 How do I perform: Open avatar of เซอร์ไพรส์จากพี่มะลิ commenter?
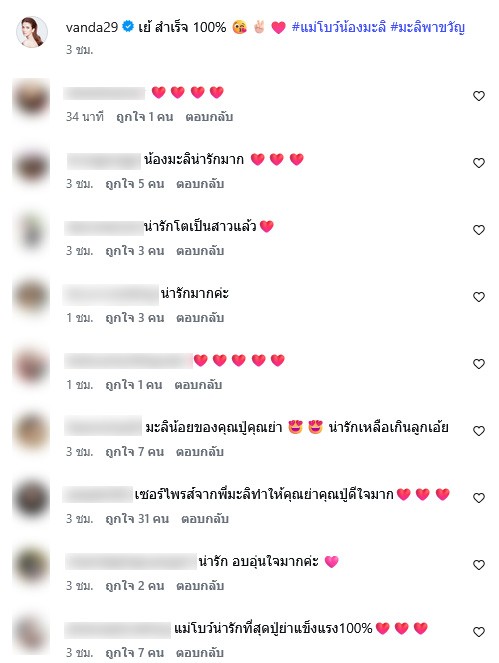tap(31, 499)
